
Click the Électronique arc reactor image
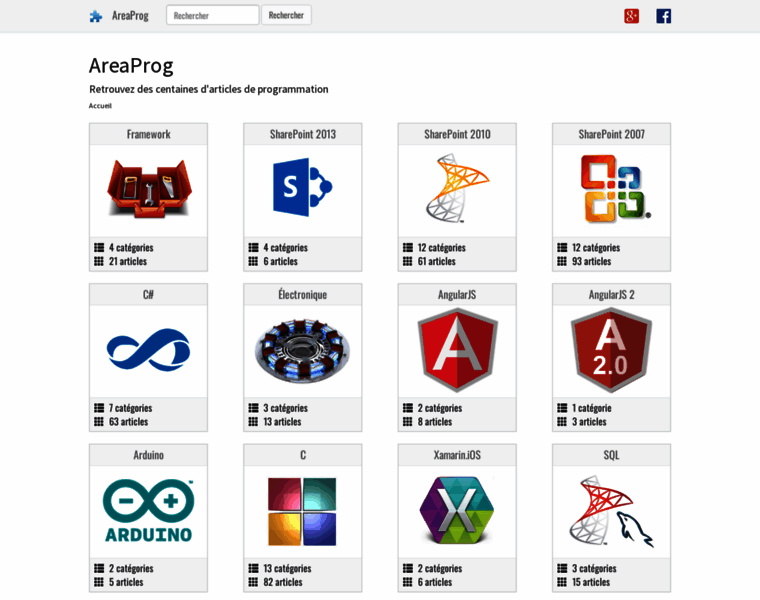(302, 350)
